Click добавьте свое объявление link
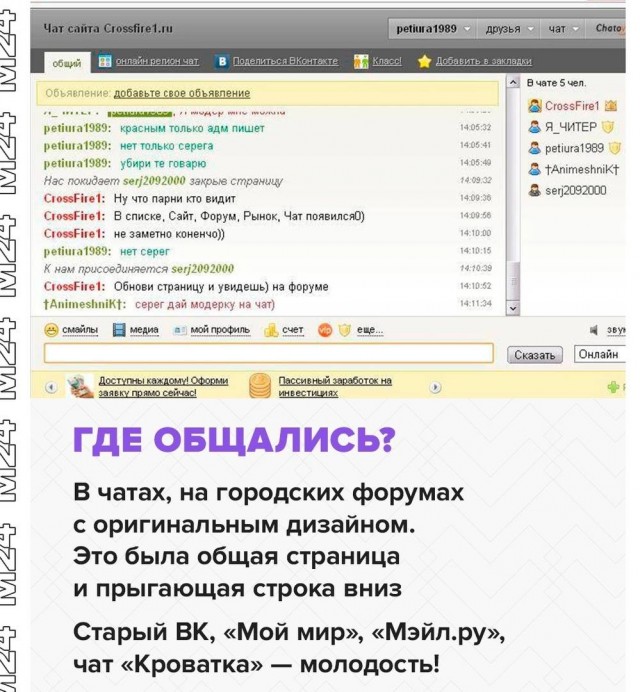Image resolution: width=640 pixels, height=692 pixels. (182, 93)
